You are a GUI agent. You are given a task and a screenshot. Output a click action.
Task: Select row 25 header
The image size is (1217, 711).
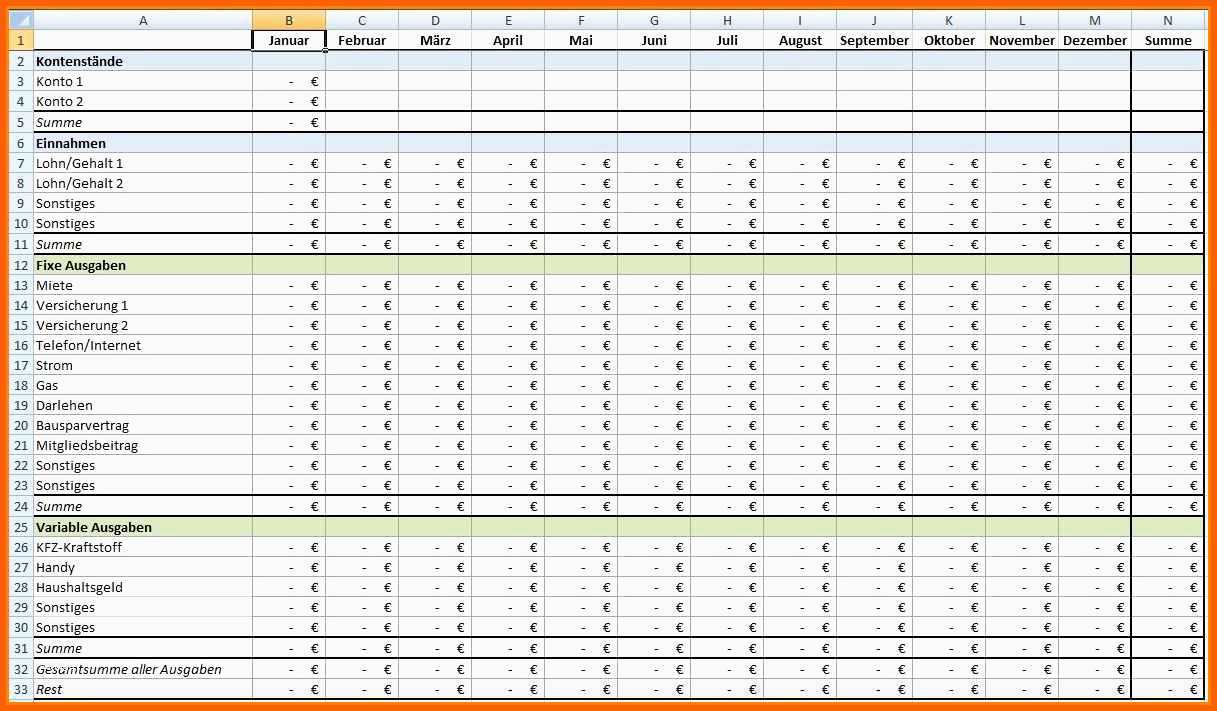pos(20,527)
